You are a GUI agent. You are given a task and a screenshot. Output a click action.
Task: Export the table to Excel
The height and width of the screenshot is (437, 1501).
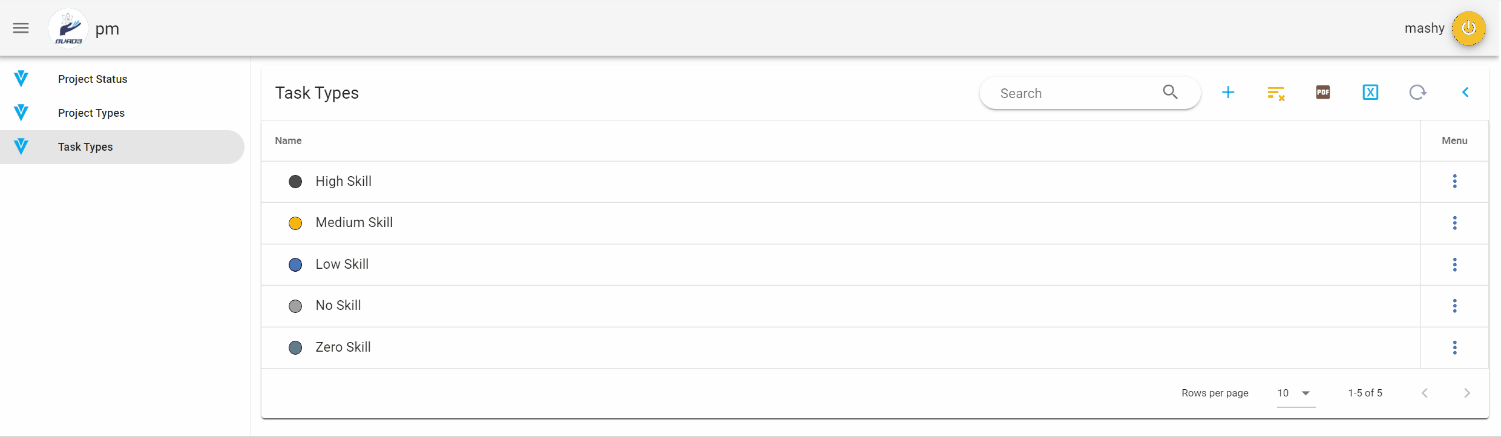(x=1370, y=93)
